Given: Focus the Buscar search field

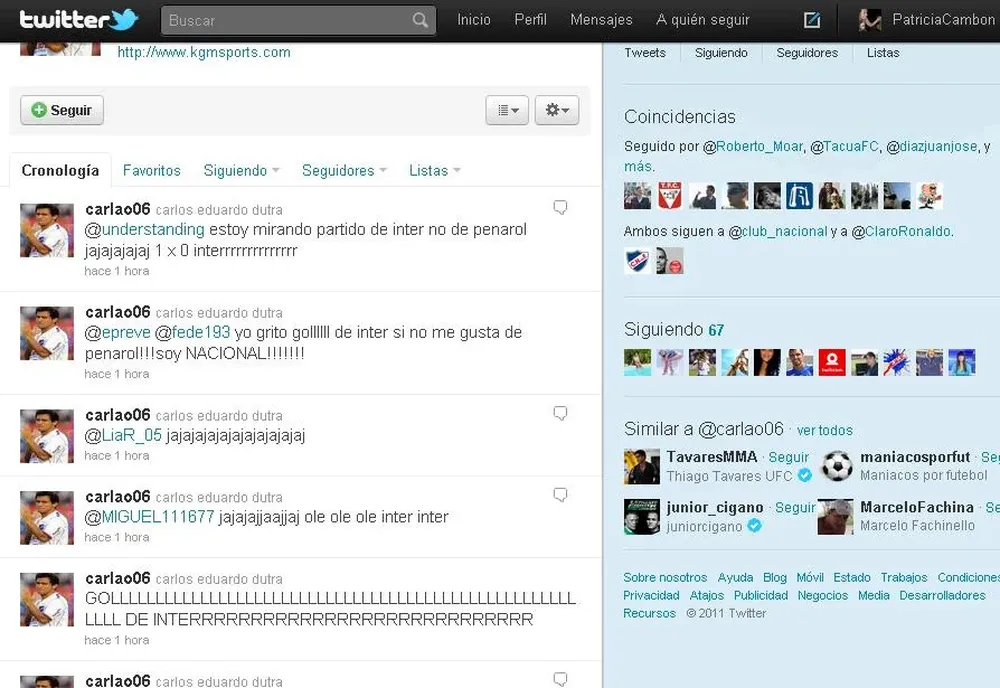Looking at the screenshot, I should point(285,20).
